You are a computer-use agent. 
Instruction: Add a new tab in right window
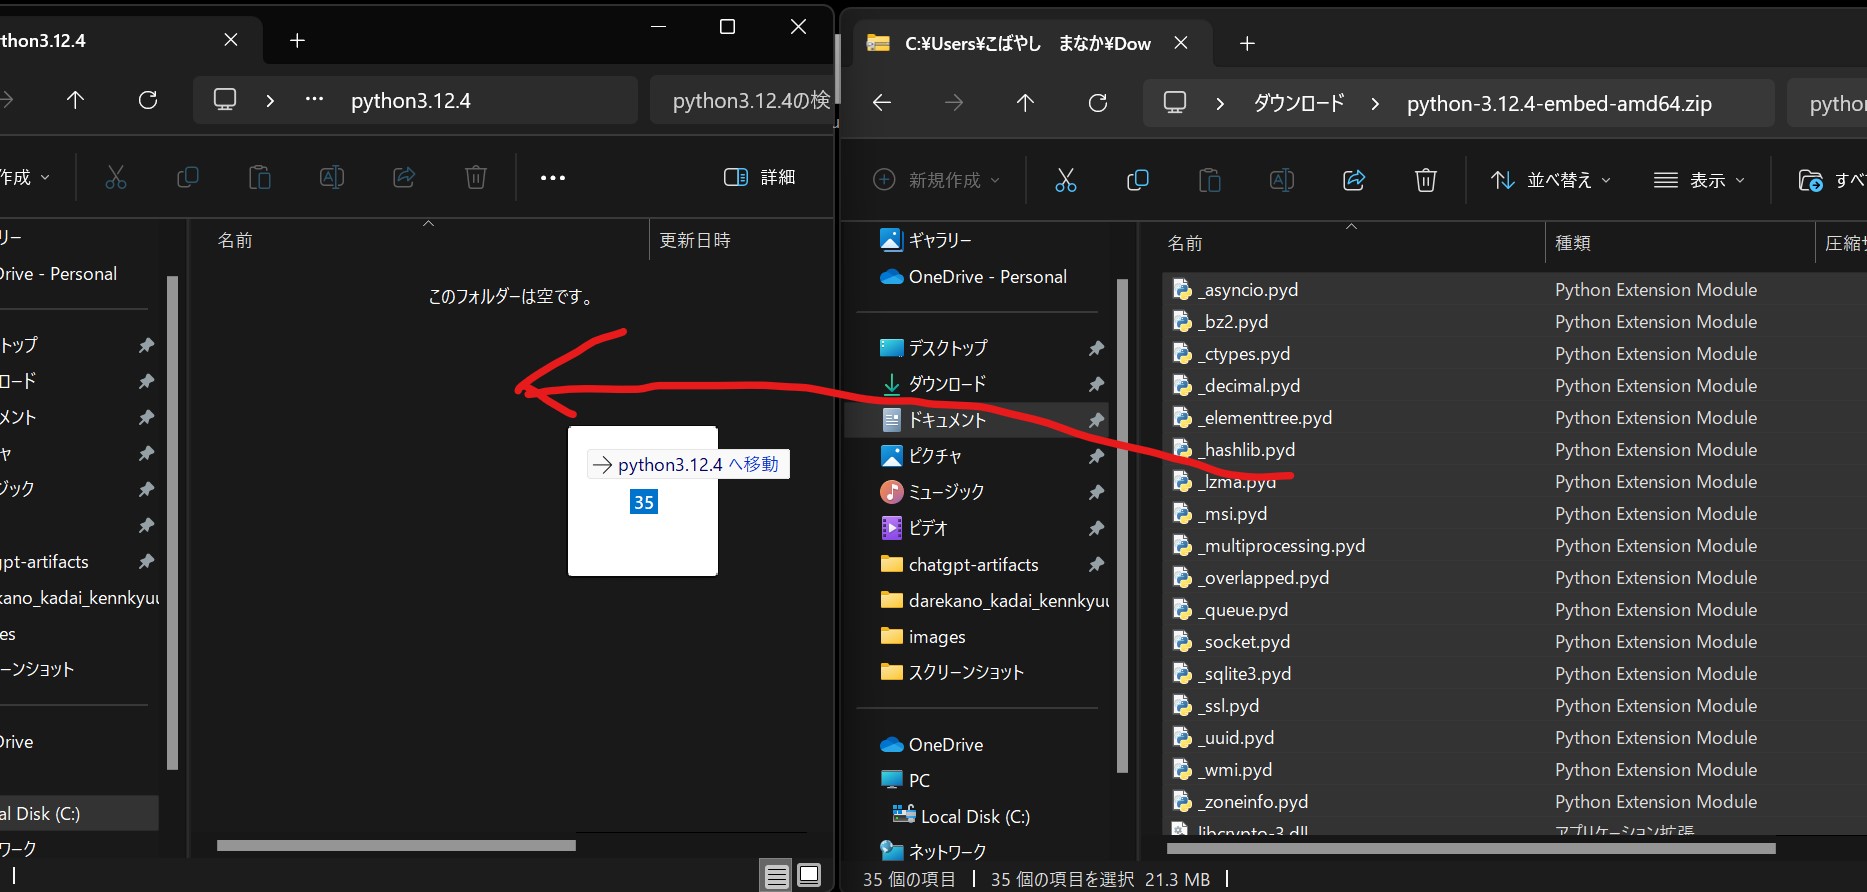(1246, 43)
